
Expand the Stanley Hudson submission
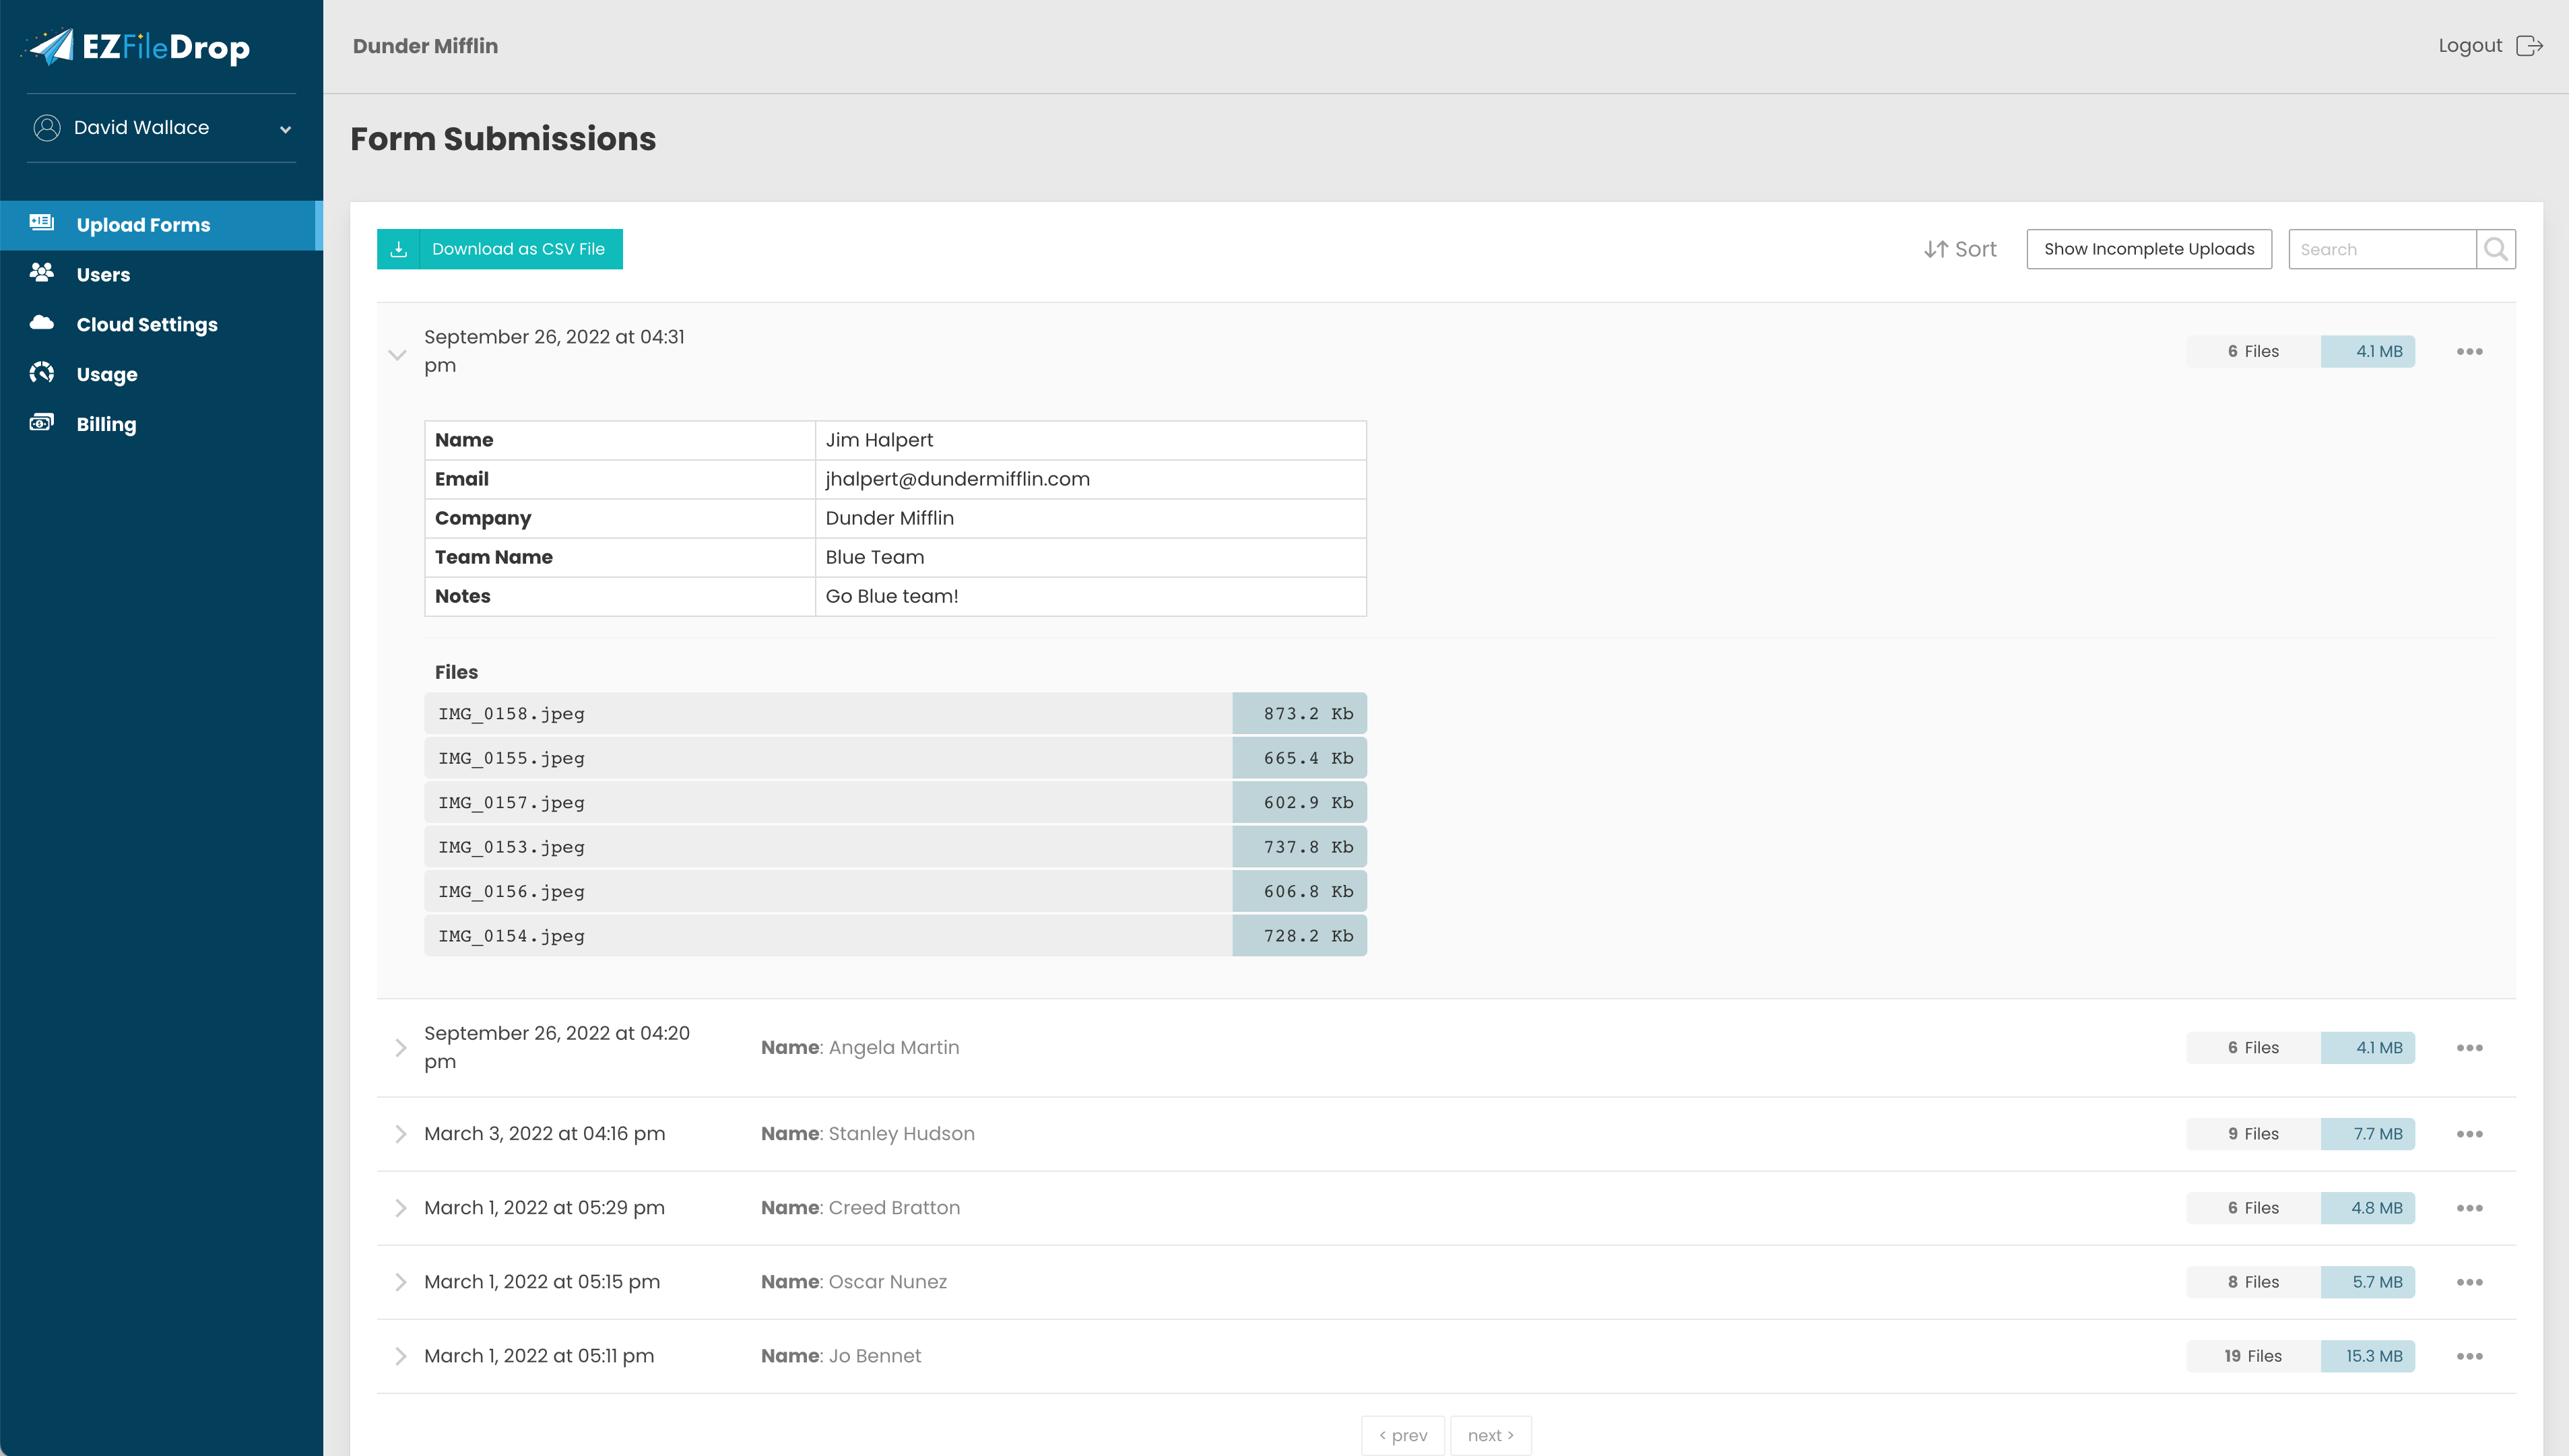(401, 1133)
